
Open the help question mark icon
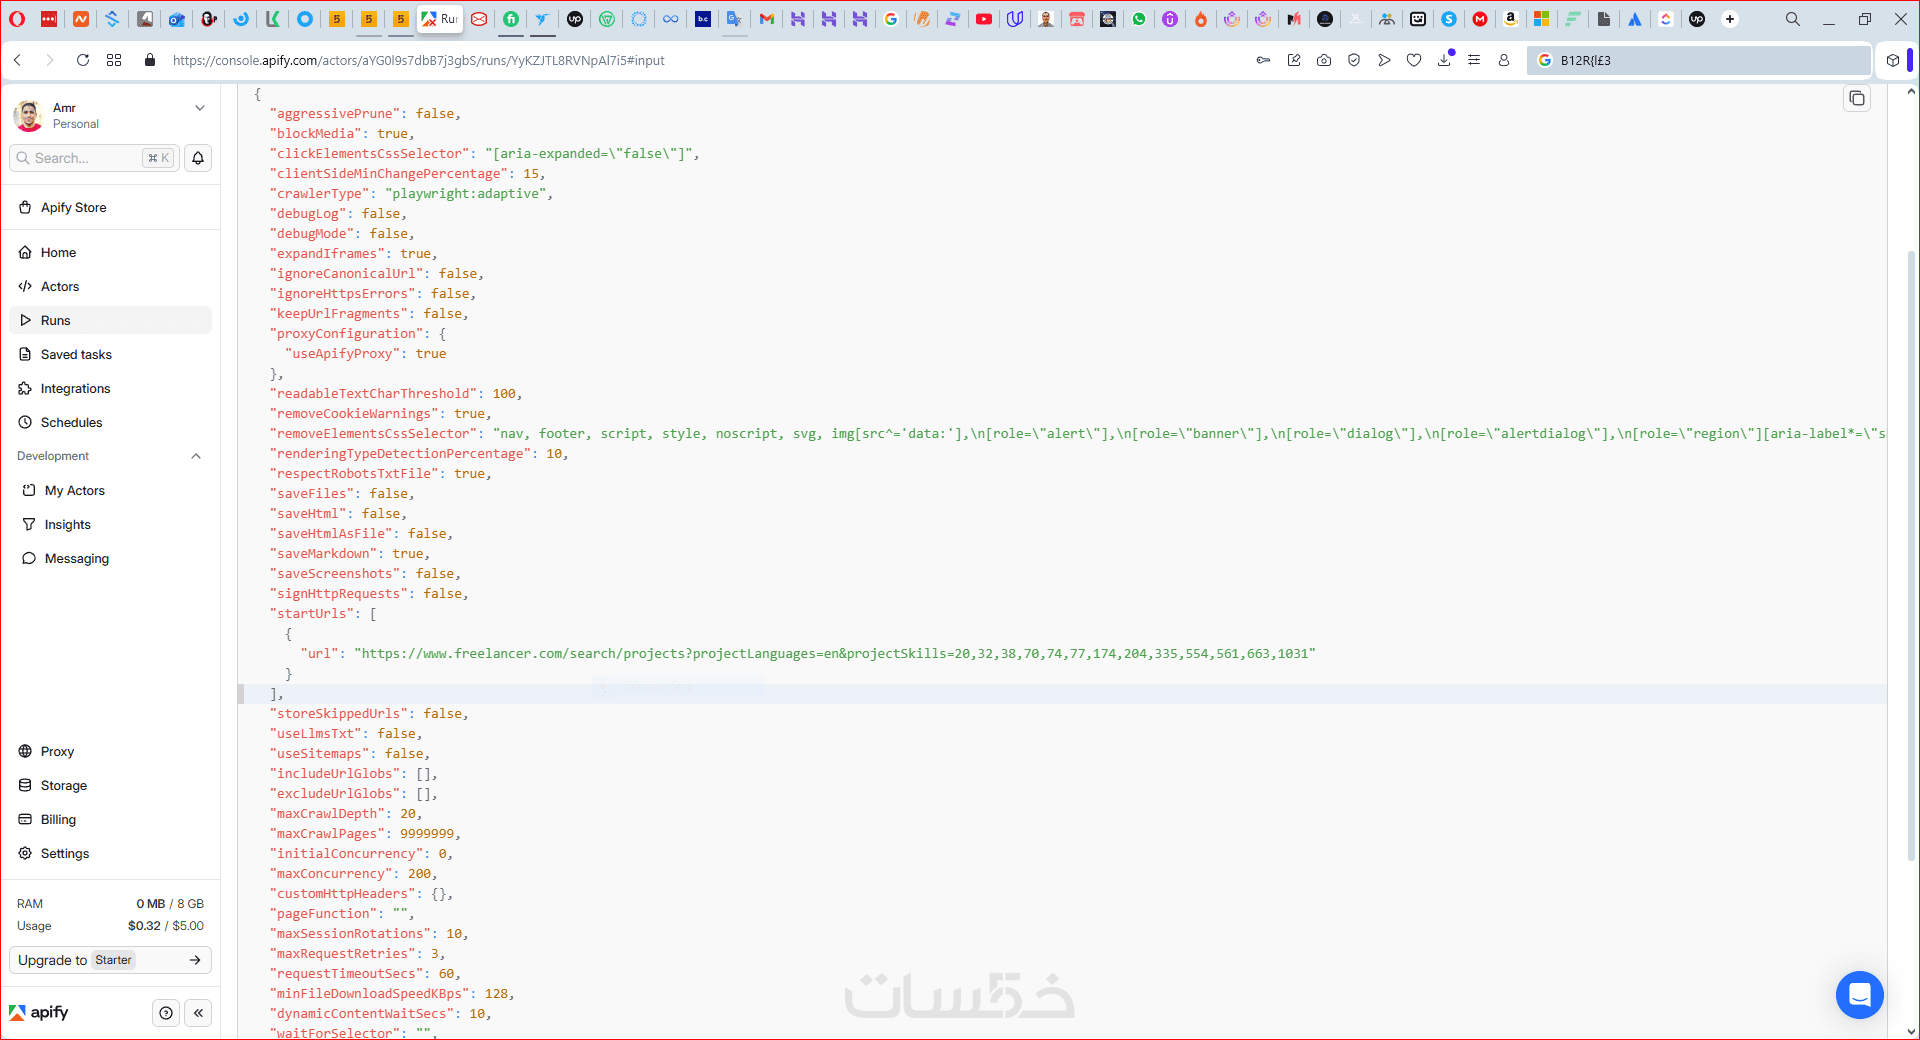166,1013
